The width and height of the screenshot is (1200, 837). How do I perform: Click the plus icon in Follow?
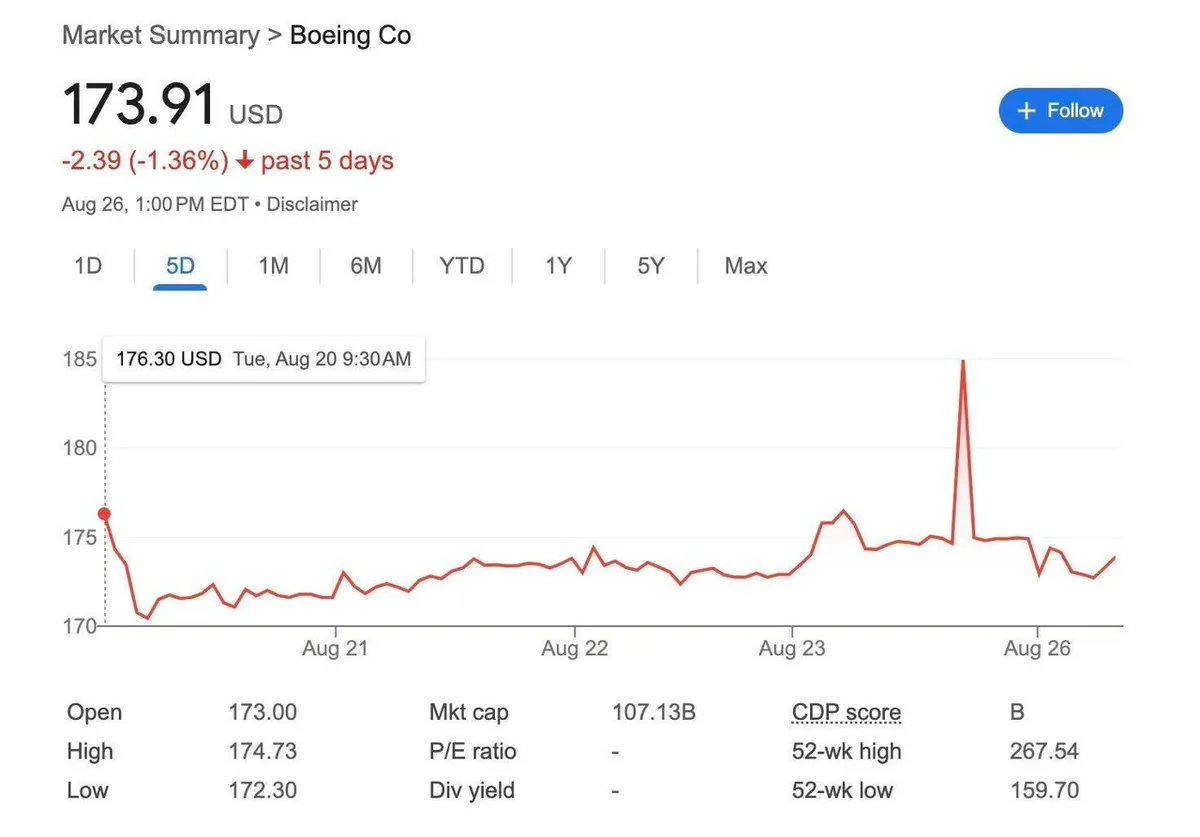coord(1026,111)
